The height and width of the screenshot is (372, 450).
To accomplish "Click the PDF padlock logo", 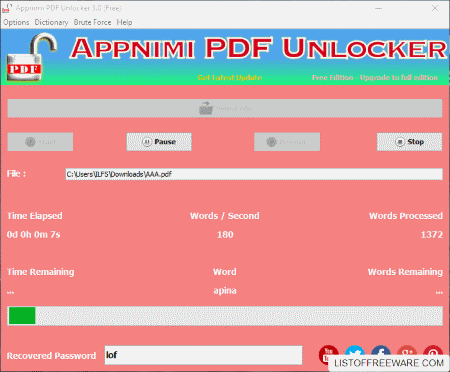I will tap(31, 57).
